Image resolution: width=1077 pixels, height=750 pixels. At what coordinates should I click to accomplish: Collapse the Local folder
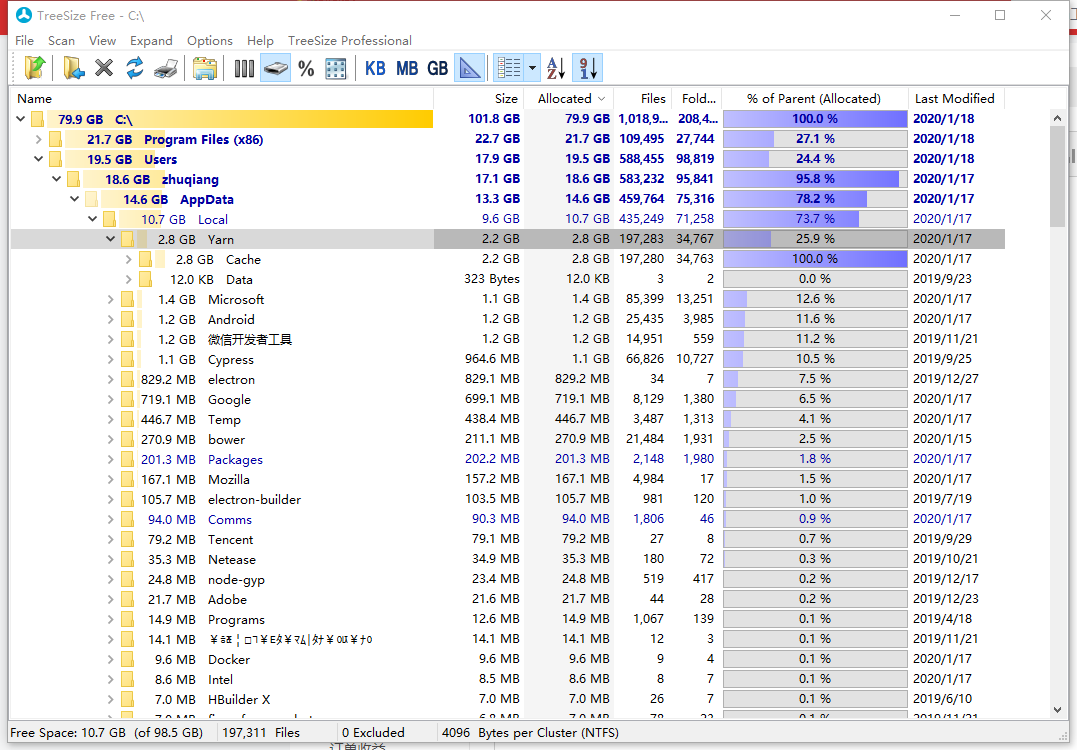tap(92, 218)
